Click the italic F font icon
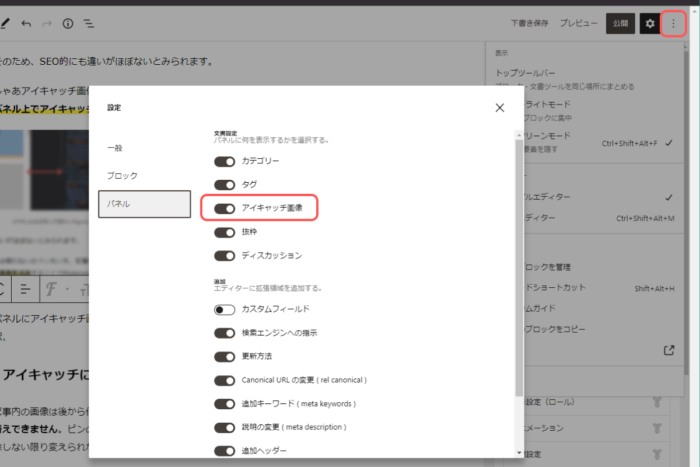700x467 pixels. pyautogui.click(x=51, y=289)
